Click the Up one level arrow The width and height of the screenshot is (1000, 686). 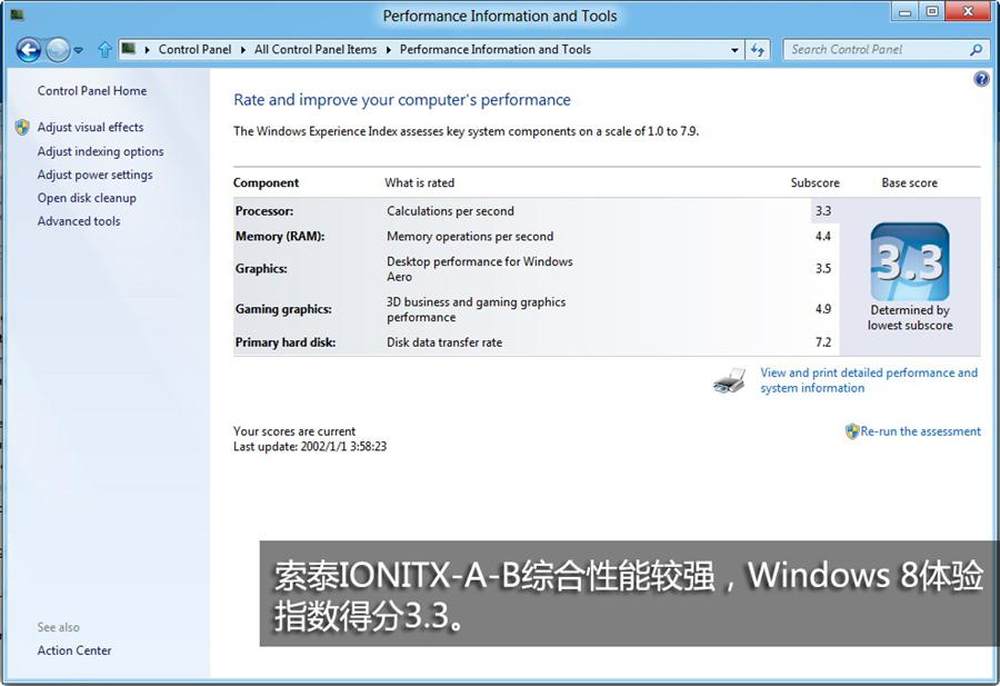(x=105, y=49)
